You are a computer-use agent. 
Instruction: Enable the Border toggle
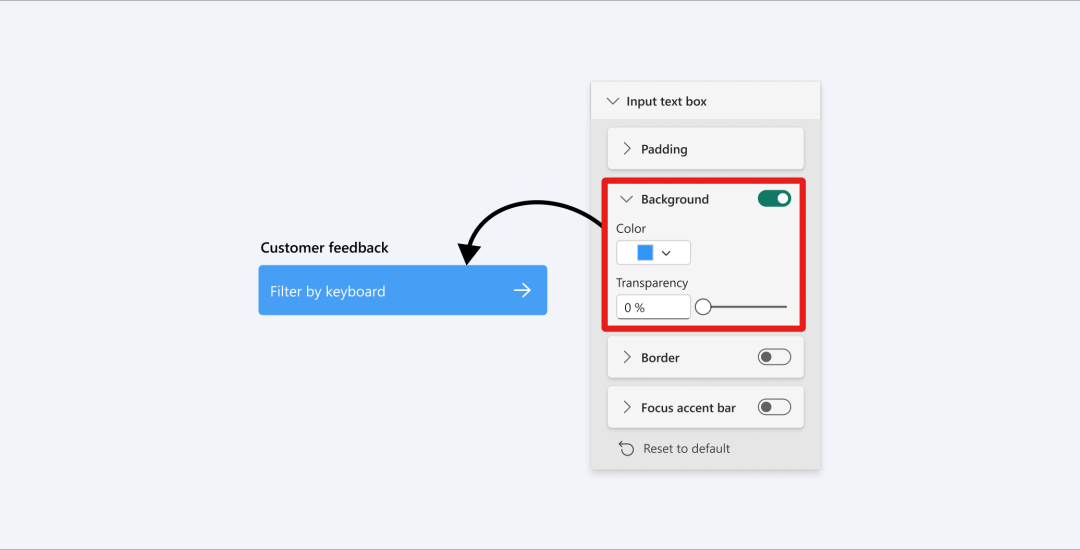[x=774, y=357]
